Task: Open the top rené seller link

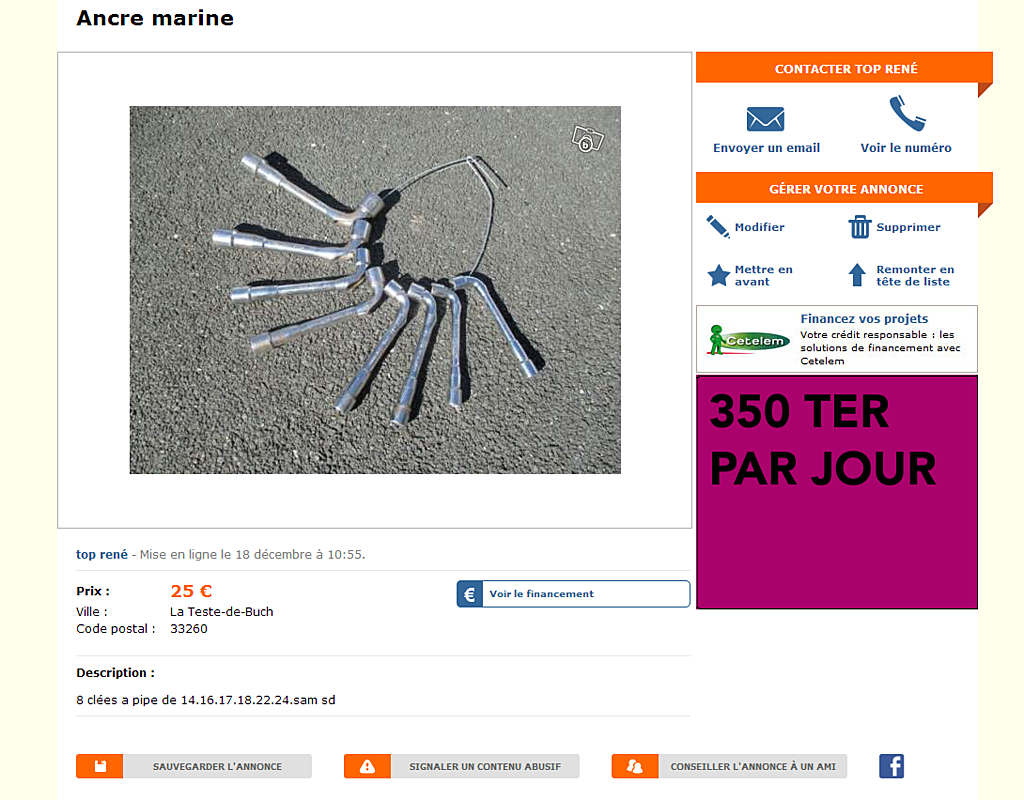Action: click(102, 554)
